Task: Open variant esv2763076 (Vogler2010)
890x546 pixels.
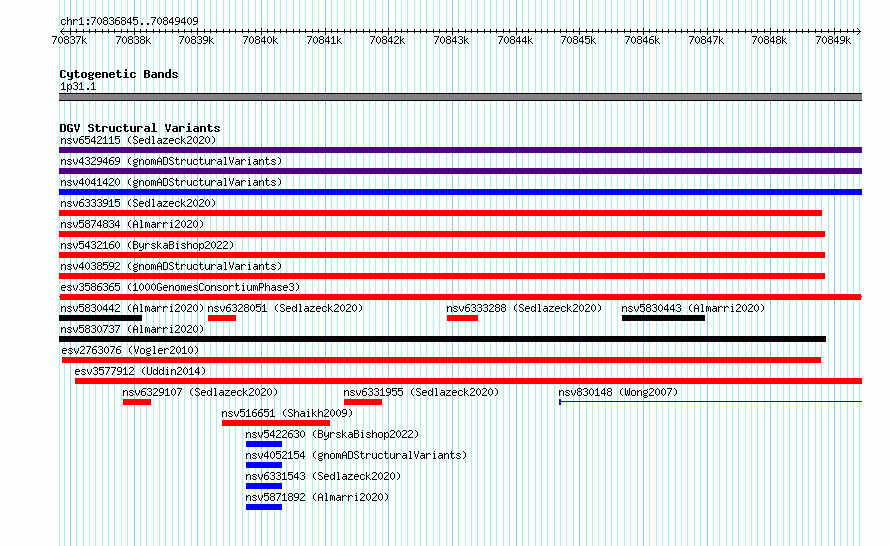Action: (x=130, y=350)
